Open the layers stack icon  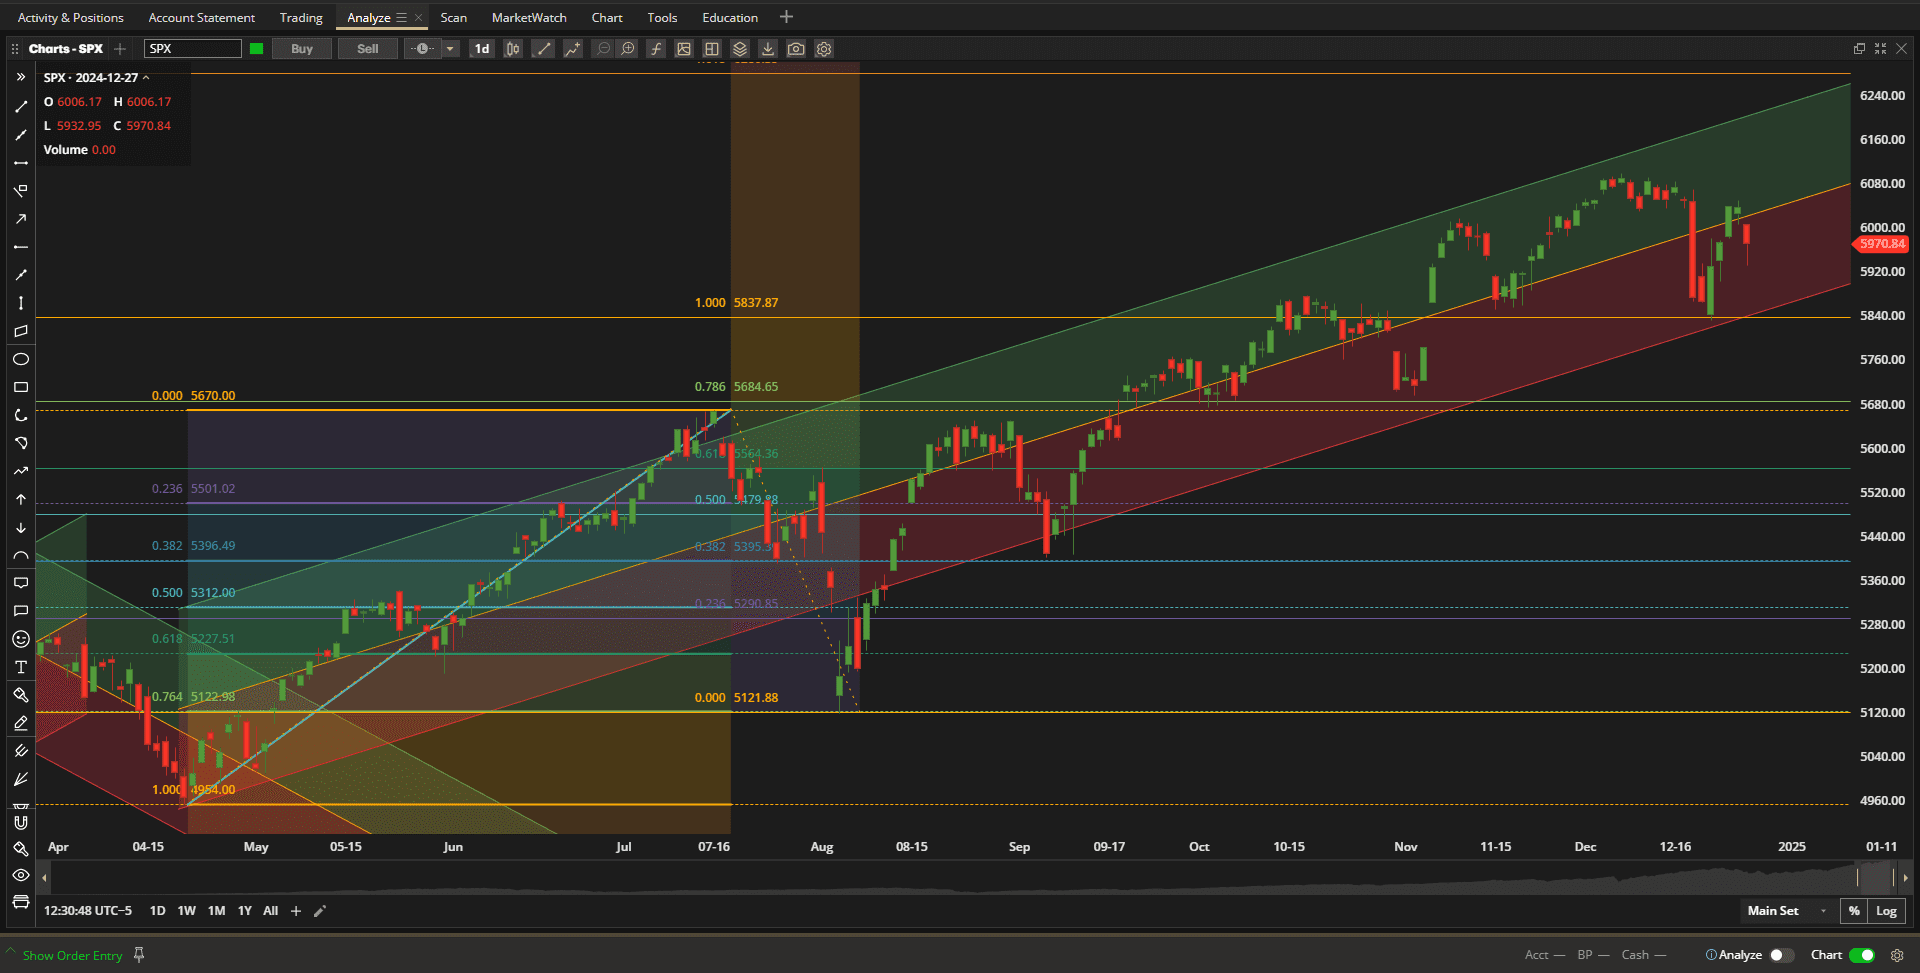740,49
